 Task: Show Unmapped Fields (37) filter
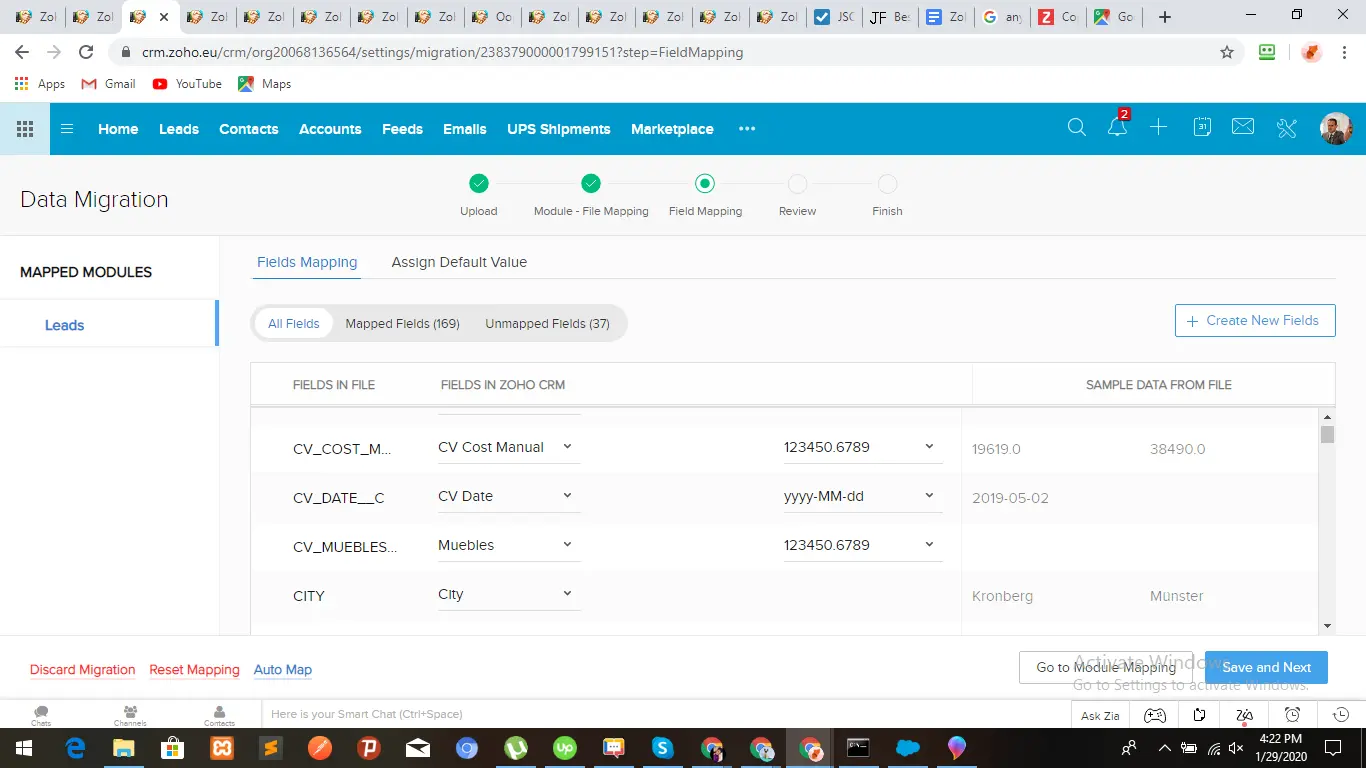[x=547, y=324]
